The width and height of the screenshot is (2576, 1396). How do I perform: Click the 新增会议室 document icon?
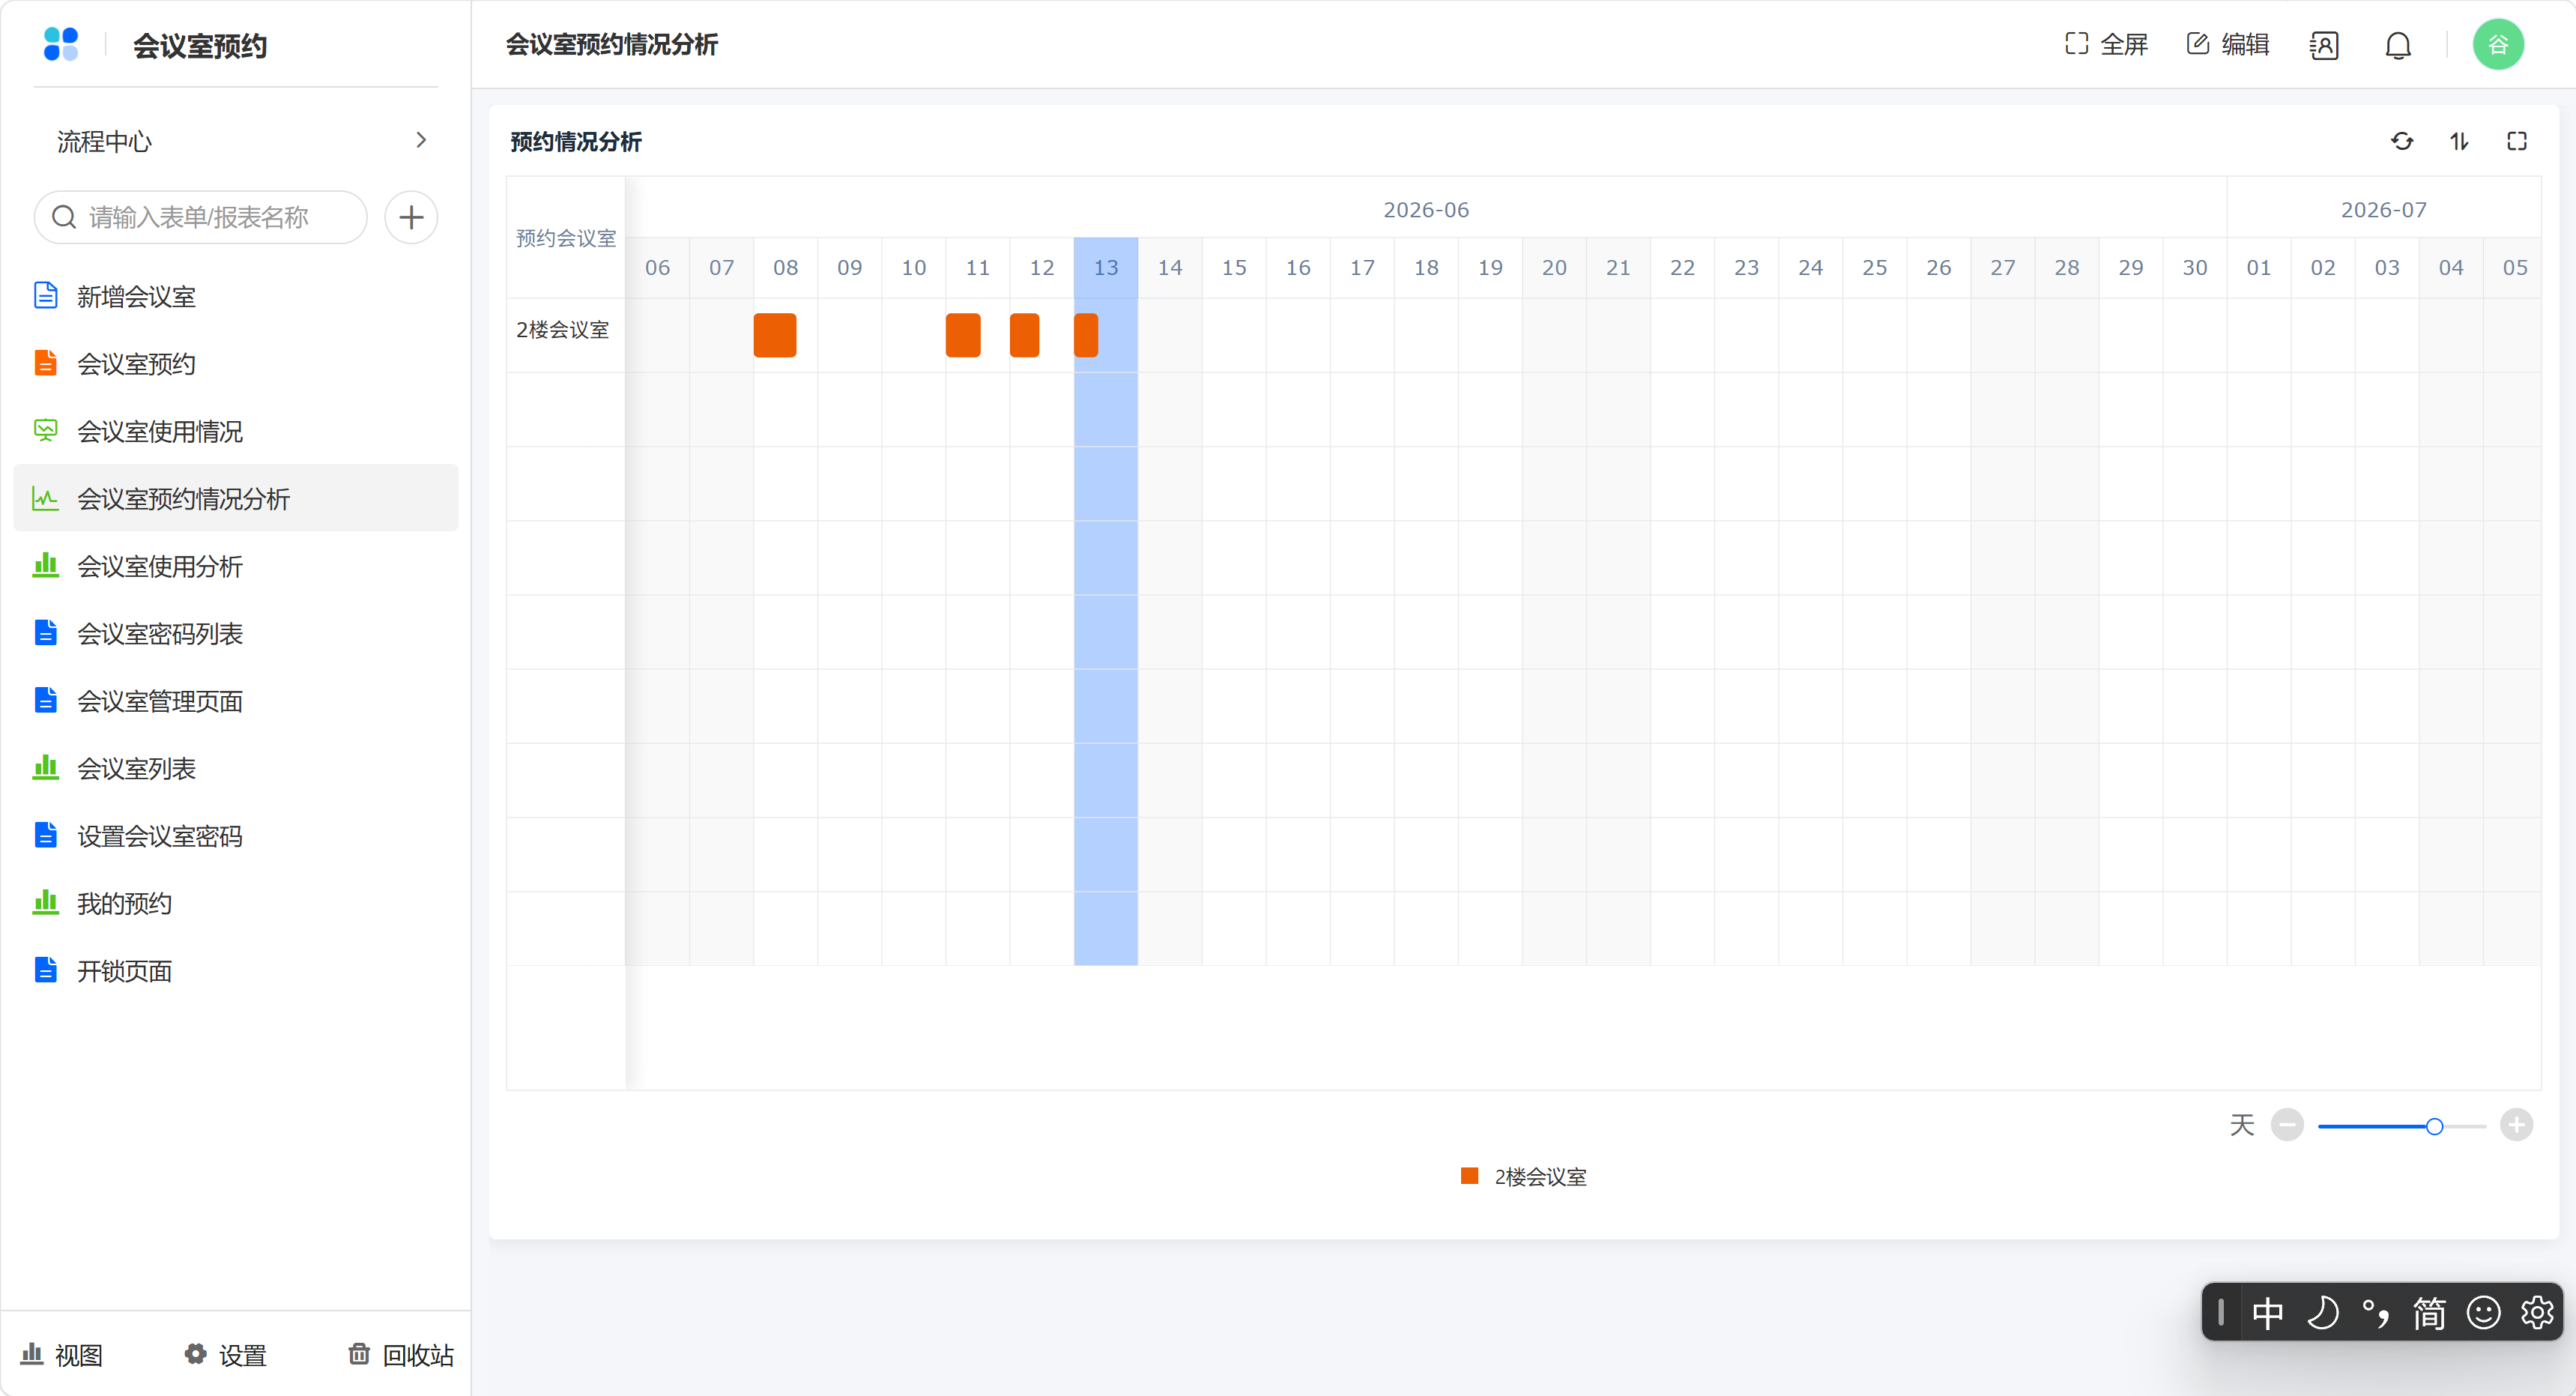click(x=46, y=295)
